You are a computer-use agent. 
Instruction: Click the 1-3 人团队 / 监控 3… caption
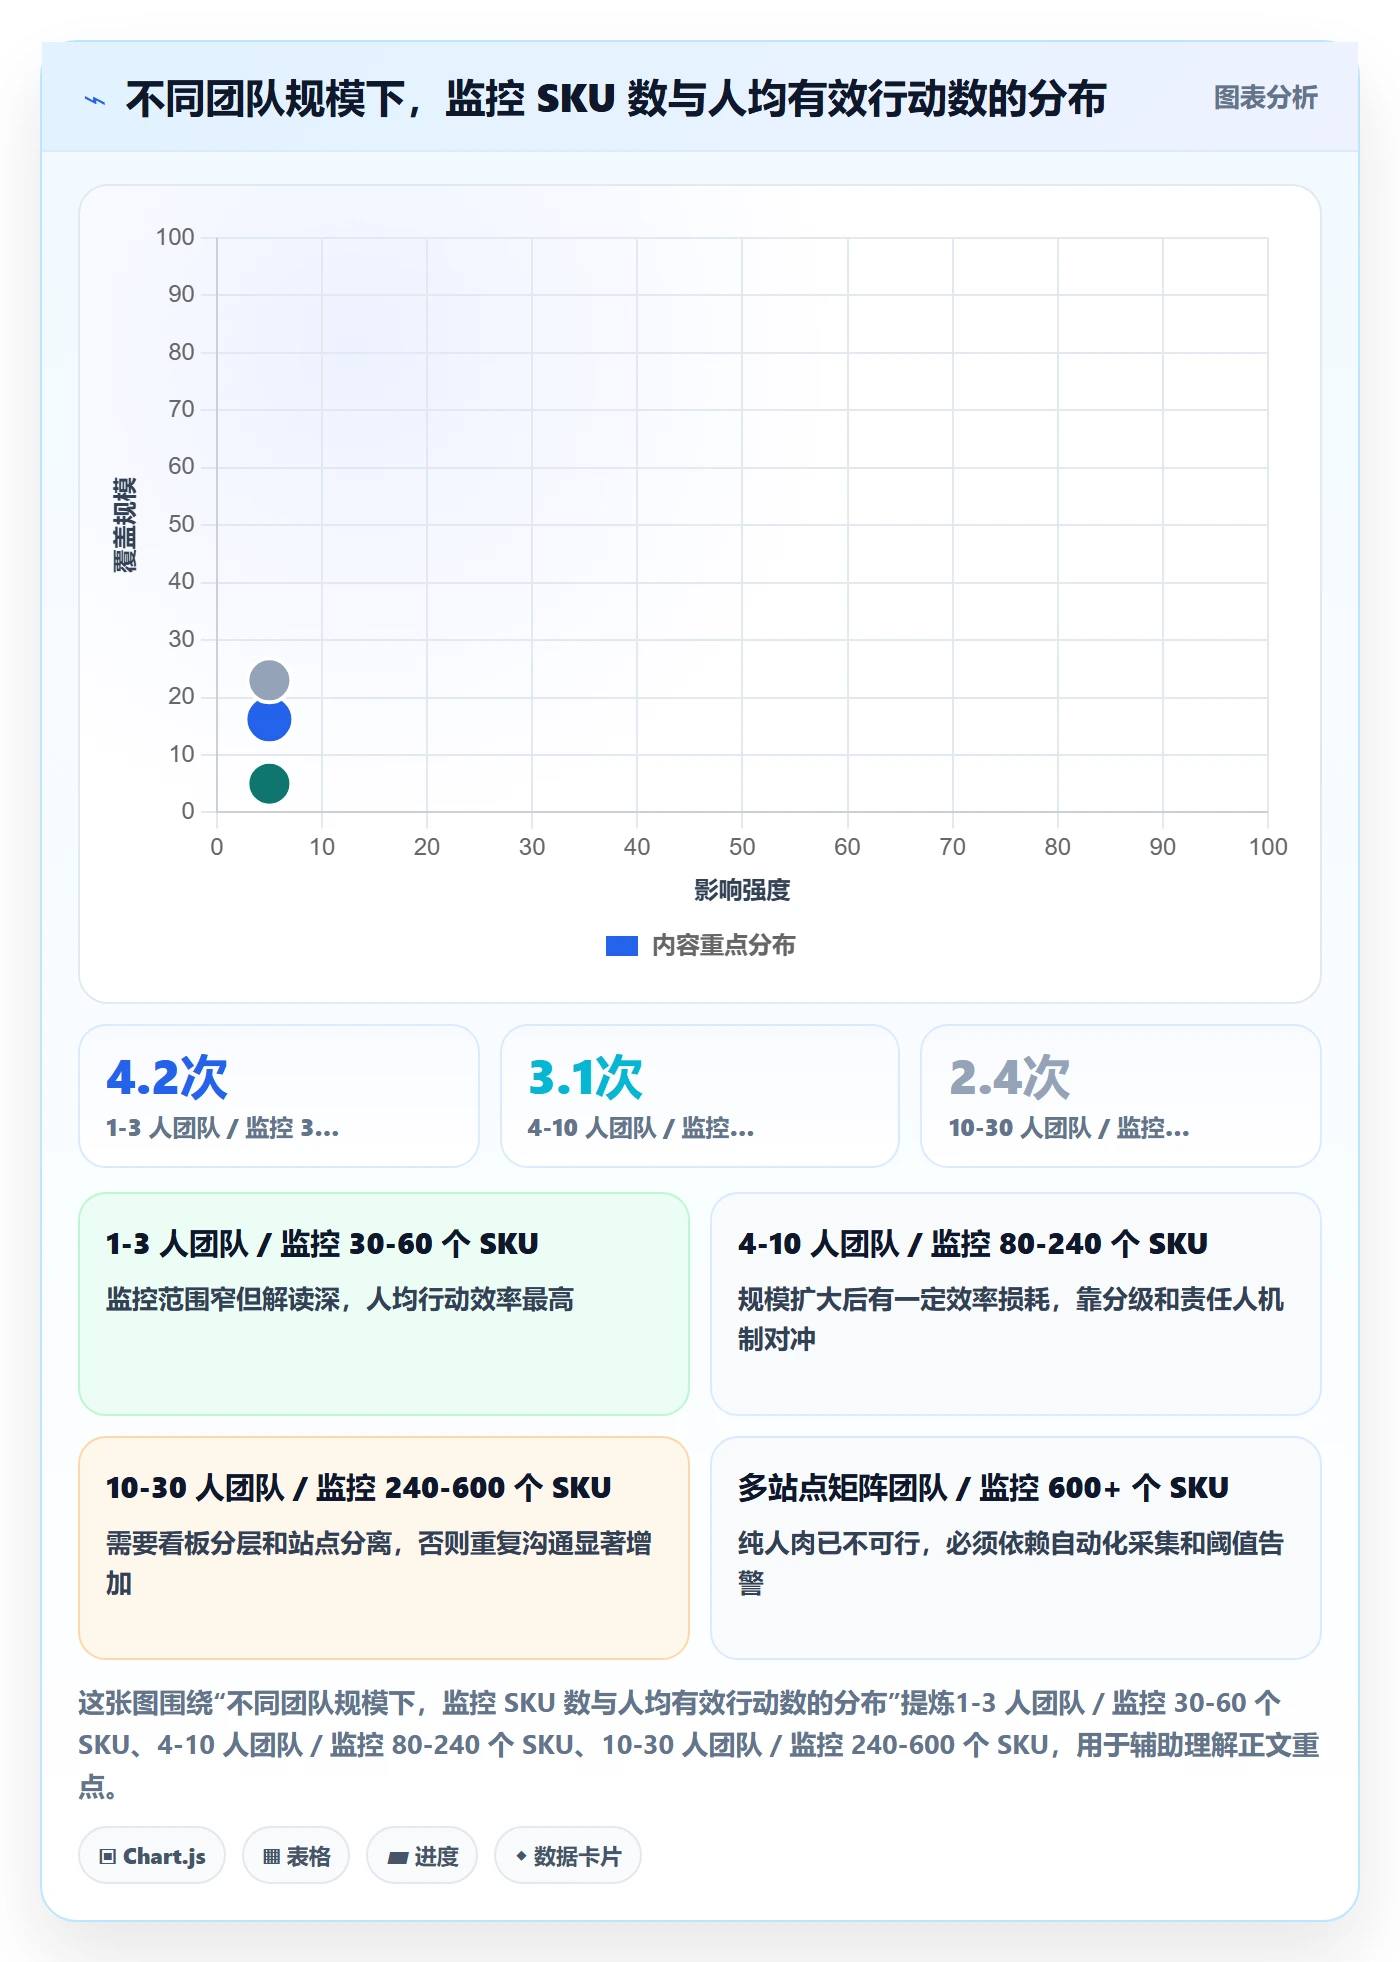223,1128
